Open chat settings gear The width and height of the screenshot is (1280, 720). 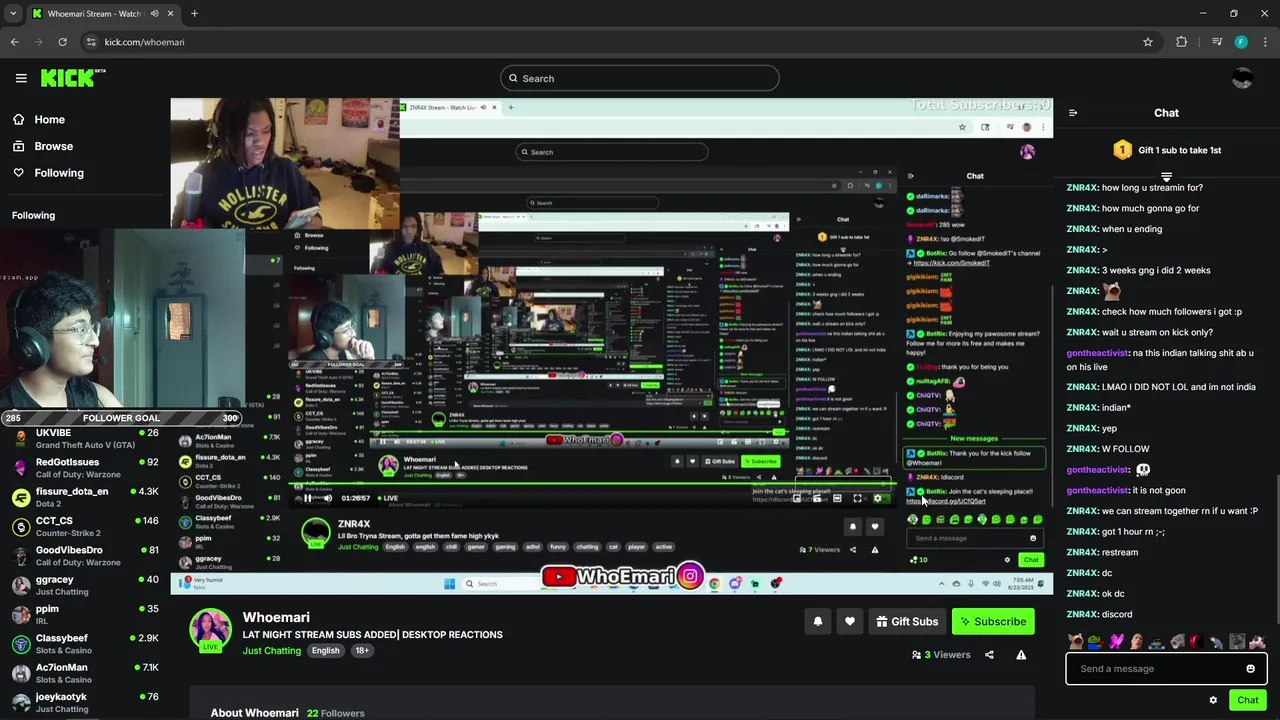tap(1213, 700)
